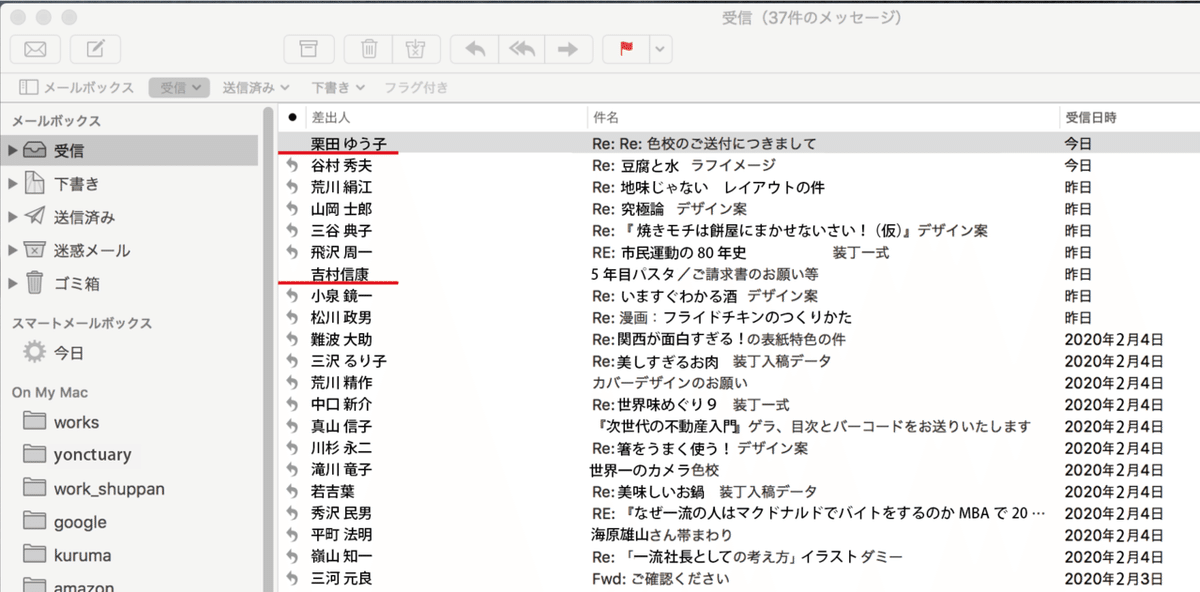
Task: Reply all using the double-arrow icon
Action: click(x=521, y=48)
